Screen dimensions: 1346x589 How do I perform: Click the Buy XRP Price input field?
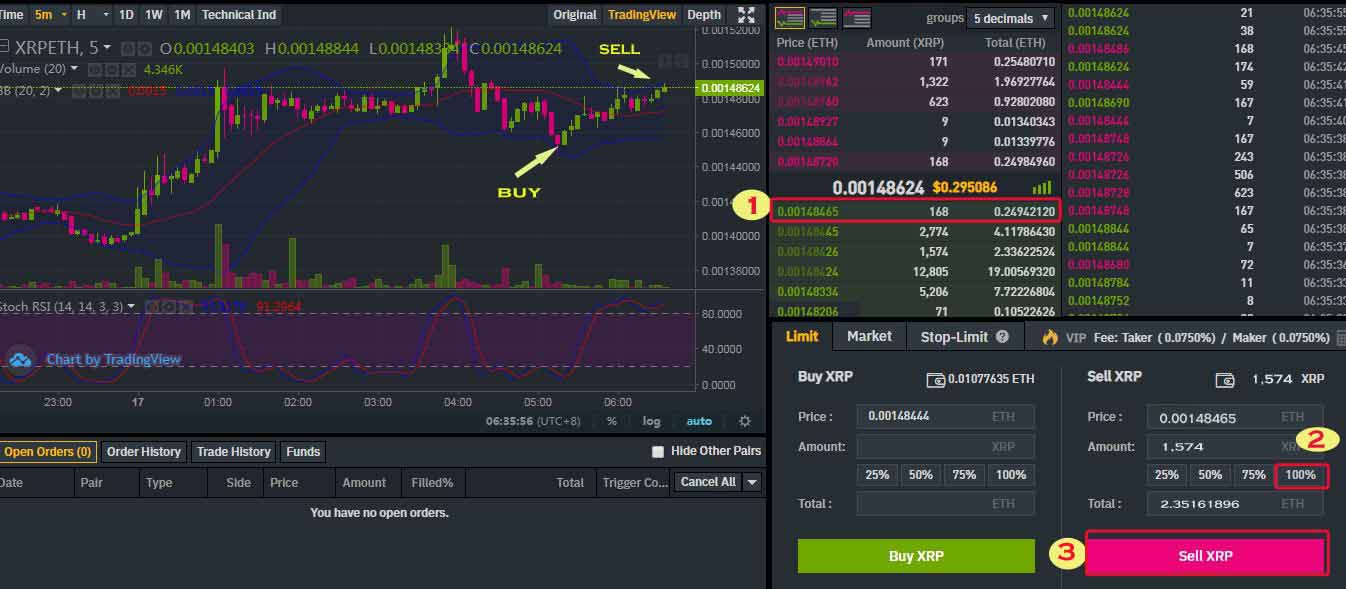coord(945,416)
